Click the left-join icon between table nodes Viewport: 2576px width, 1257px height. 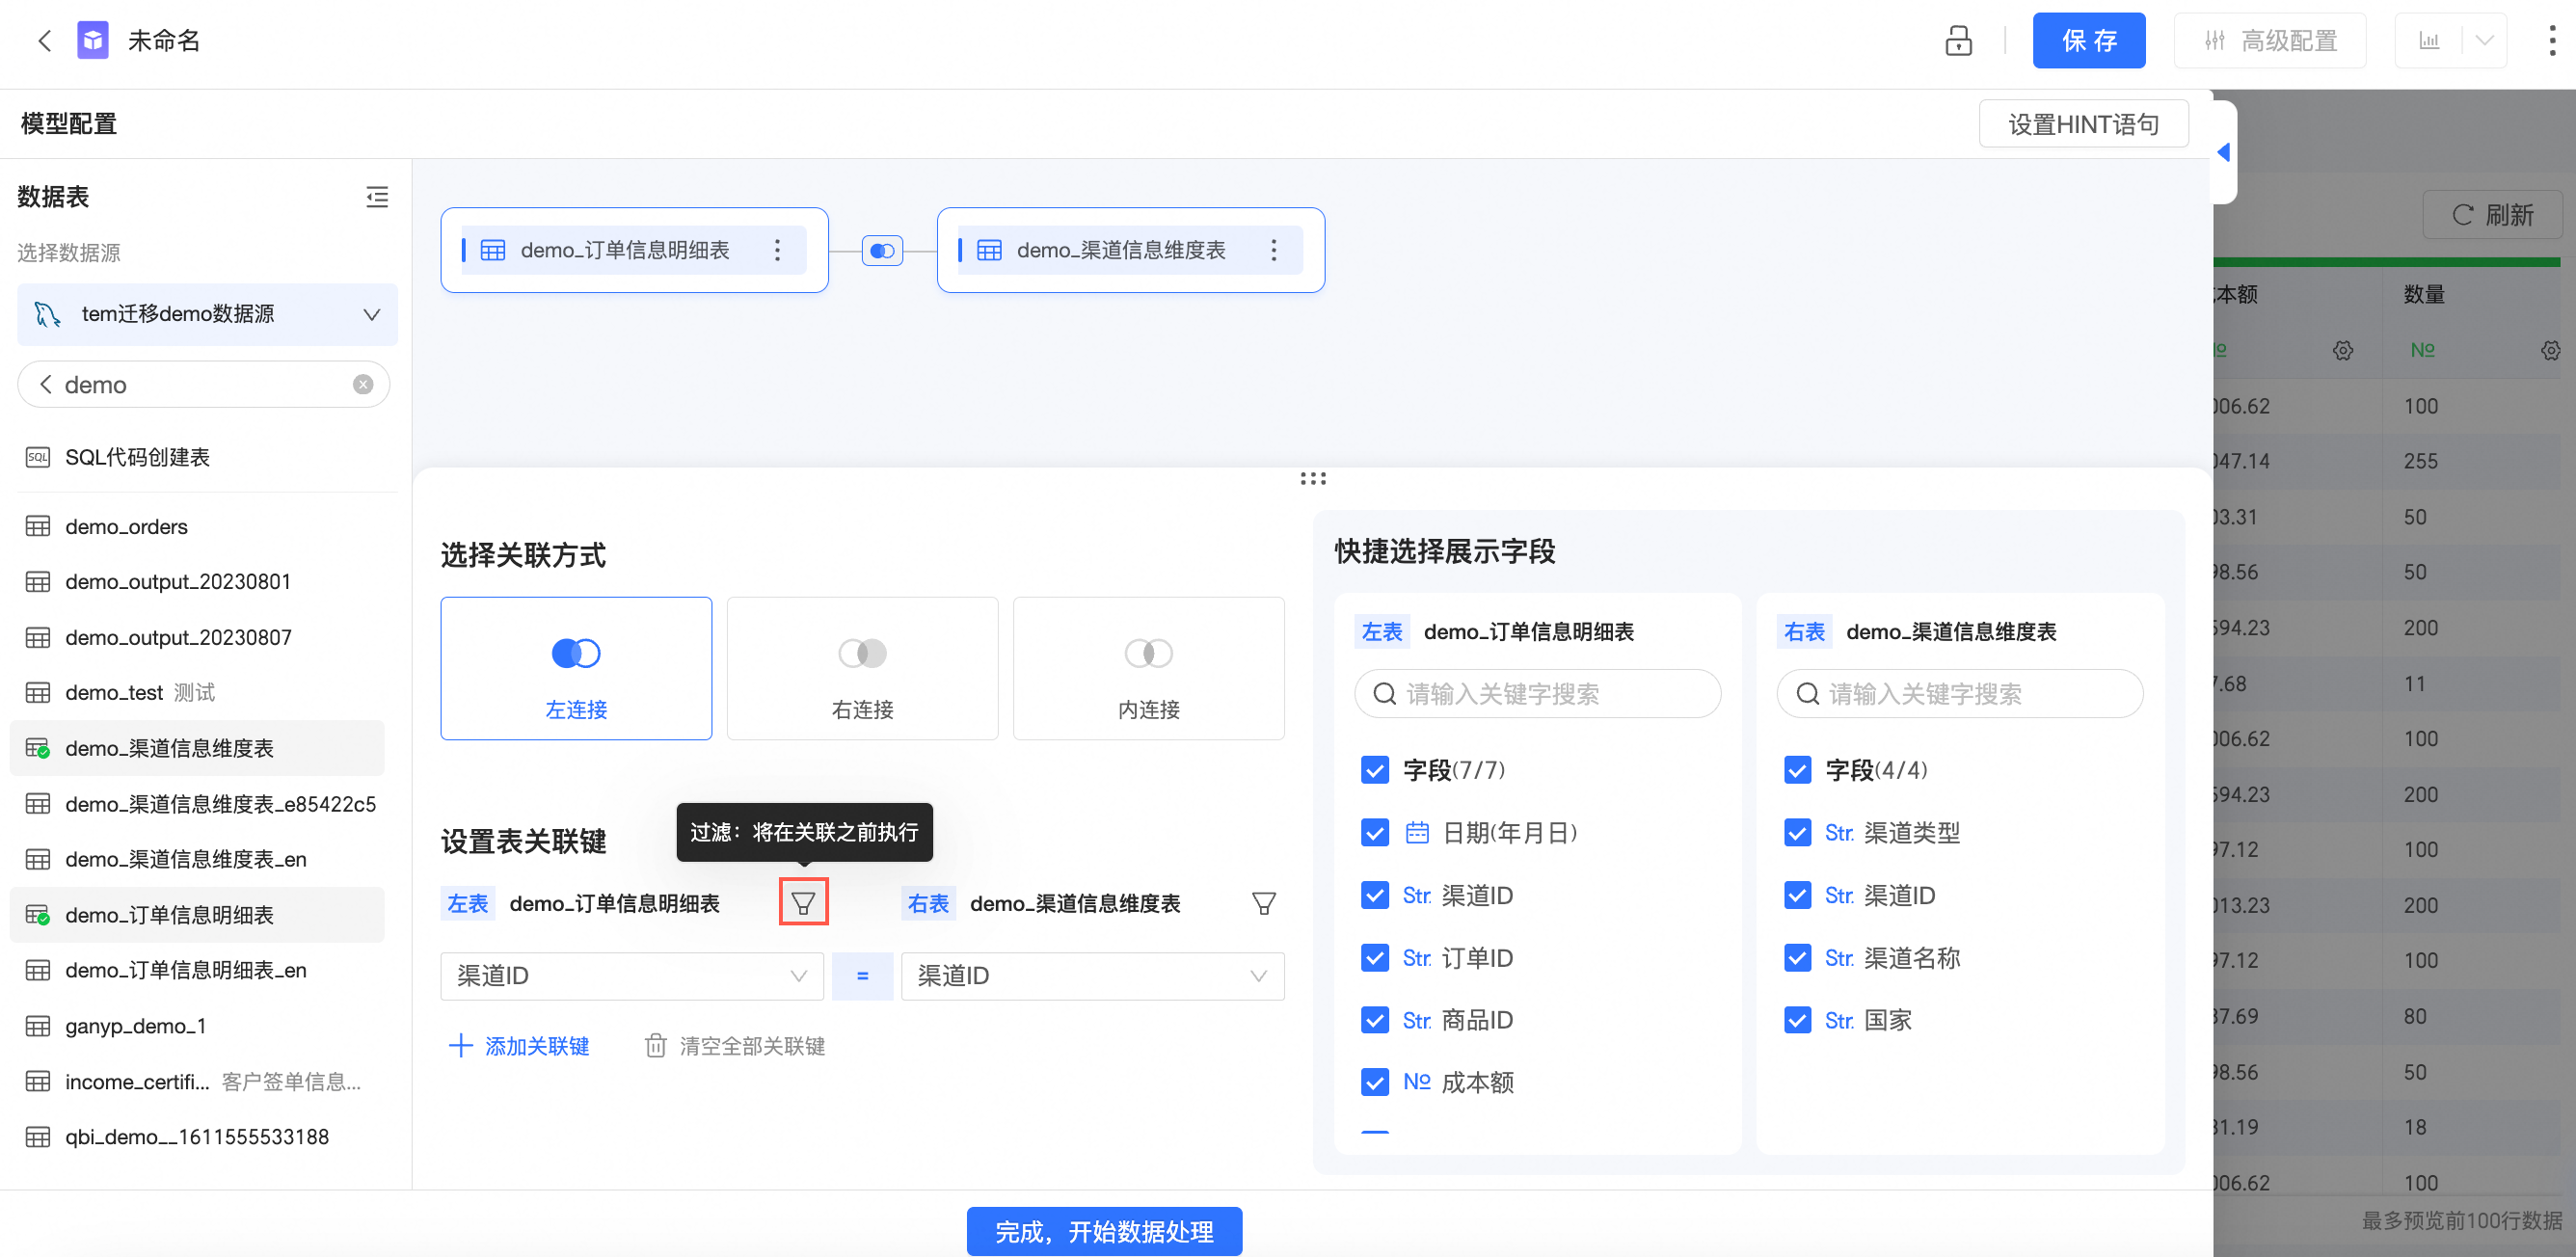882,250
